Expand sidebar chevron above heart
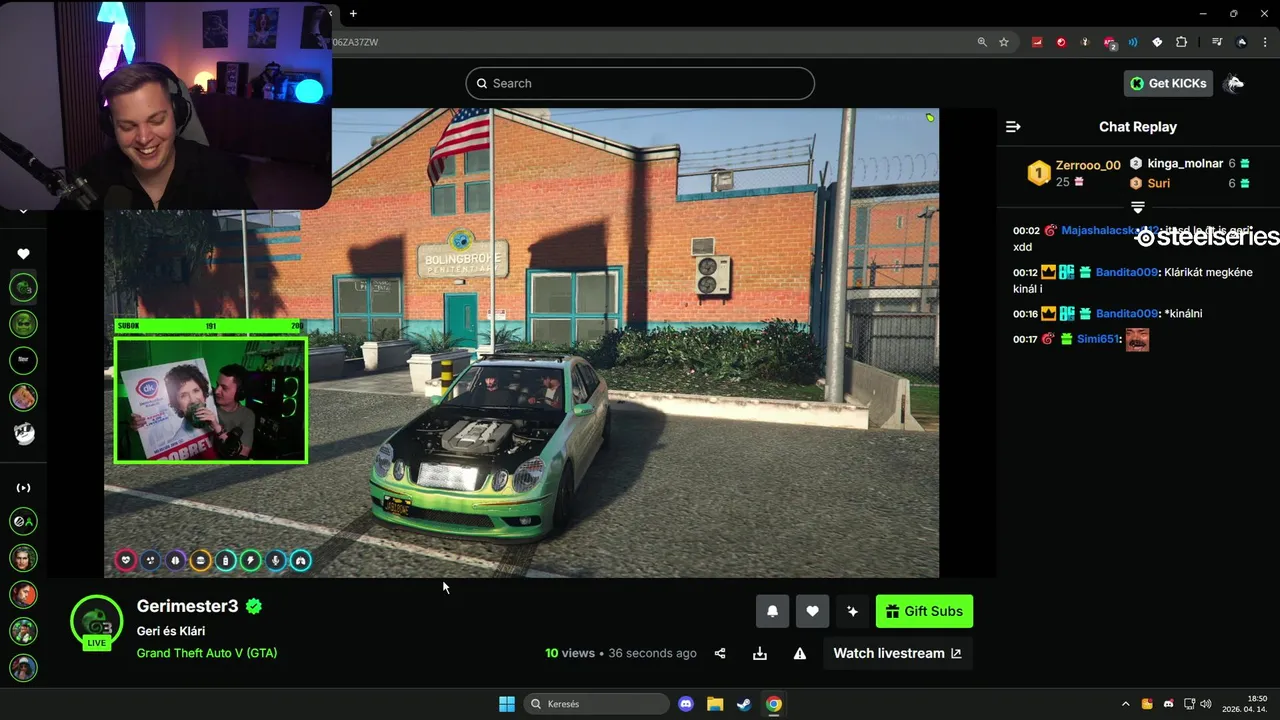 24,212
